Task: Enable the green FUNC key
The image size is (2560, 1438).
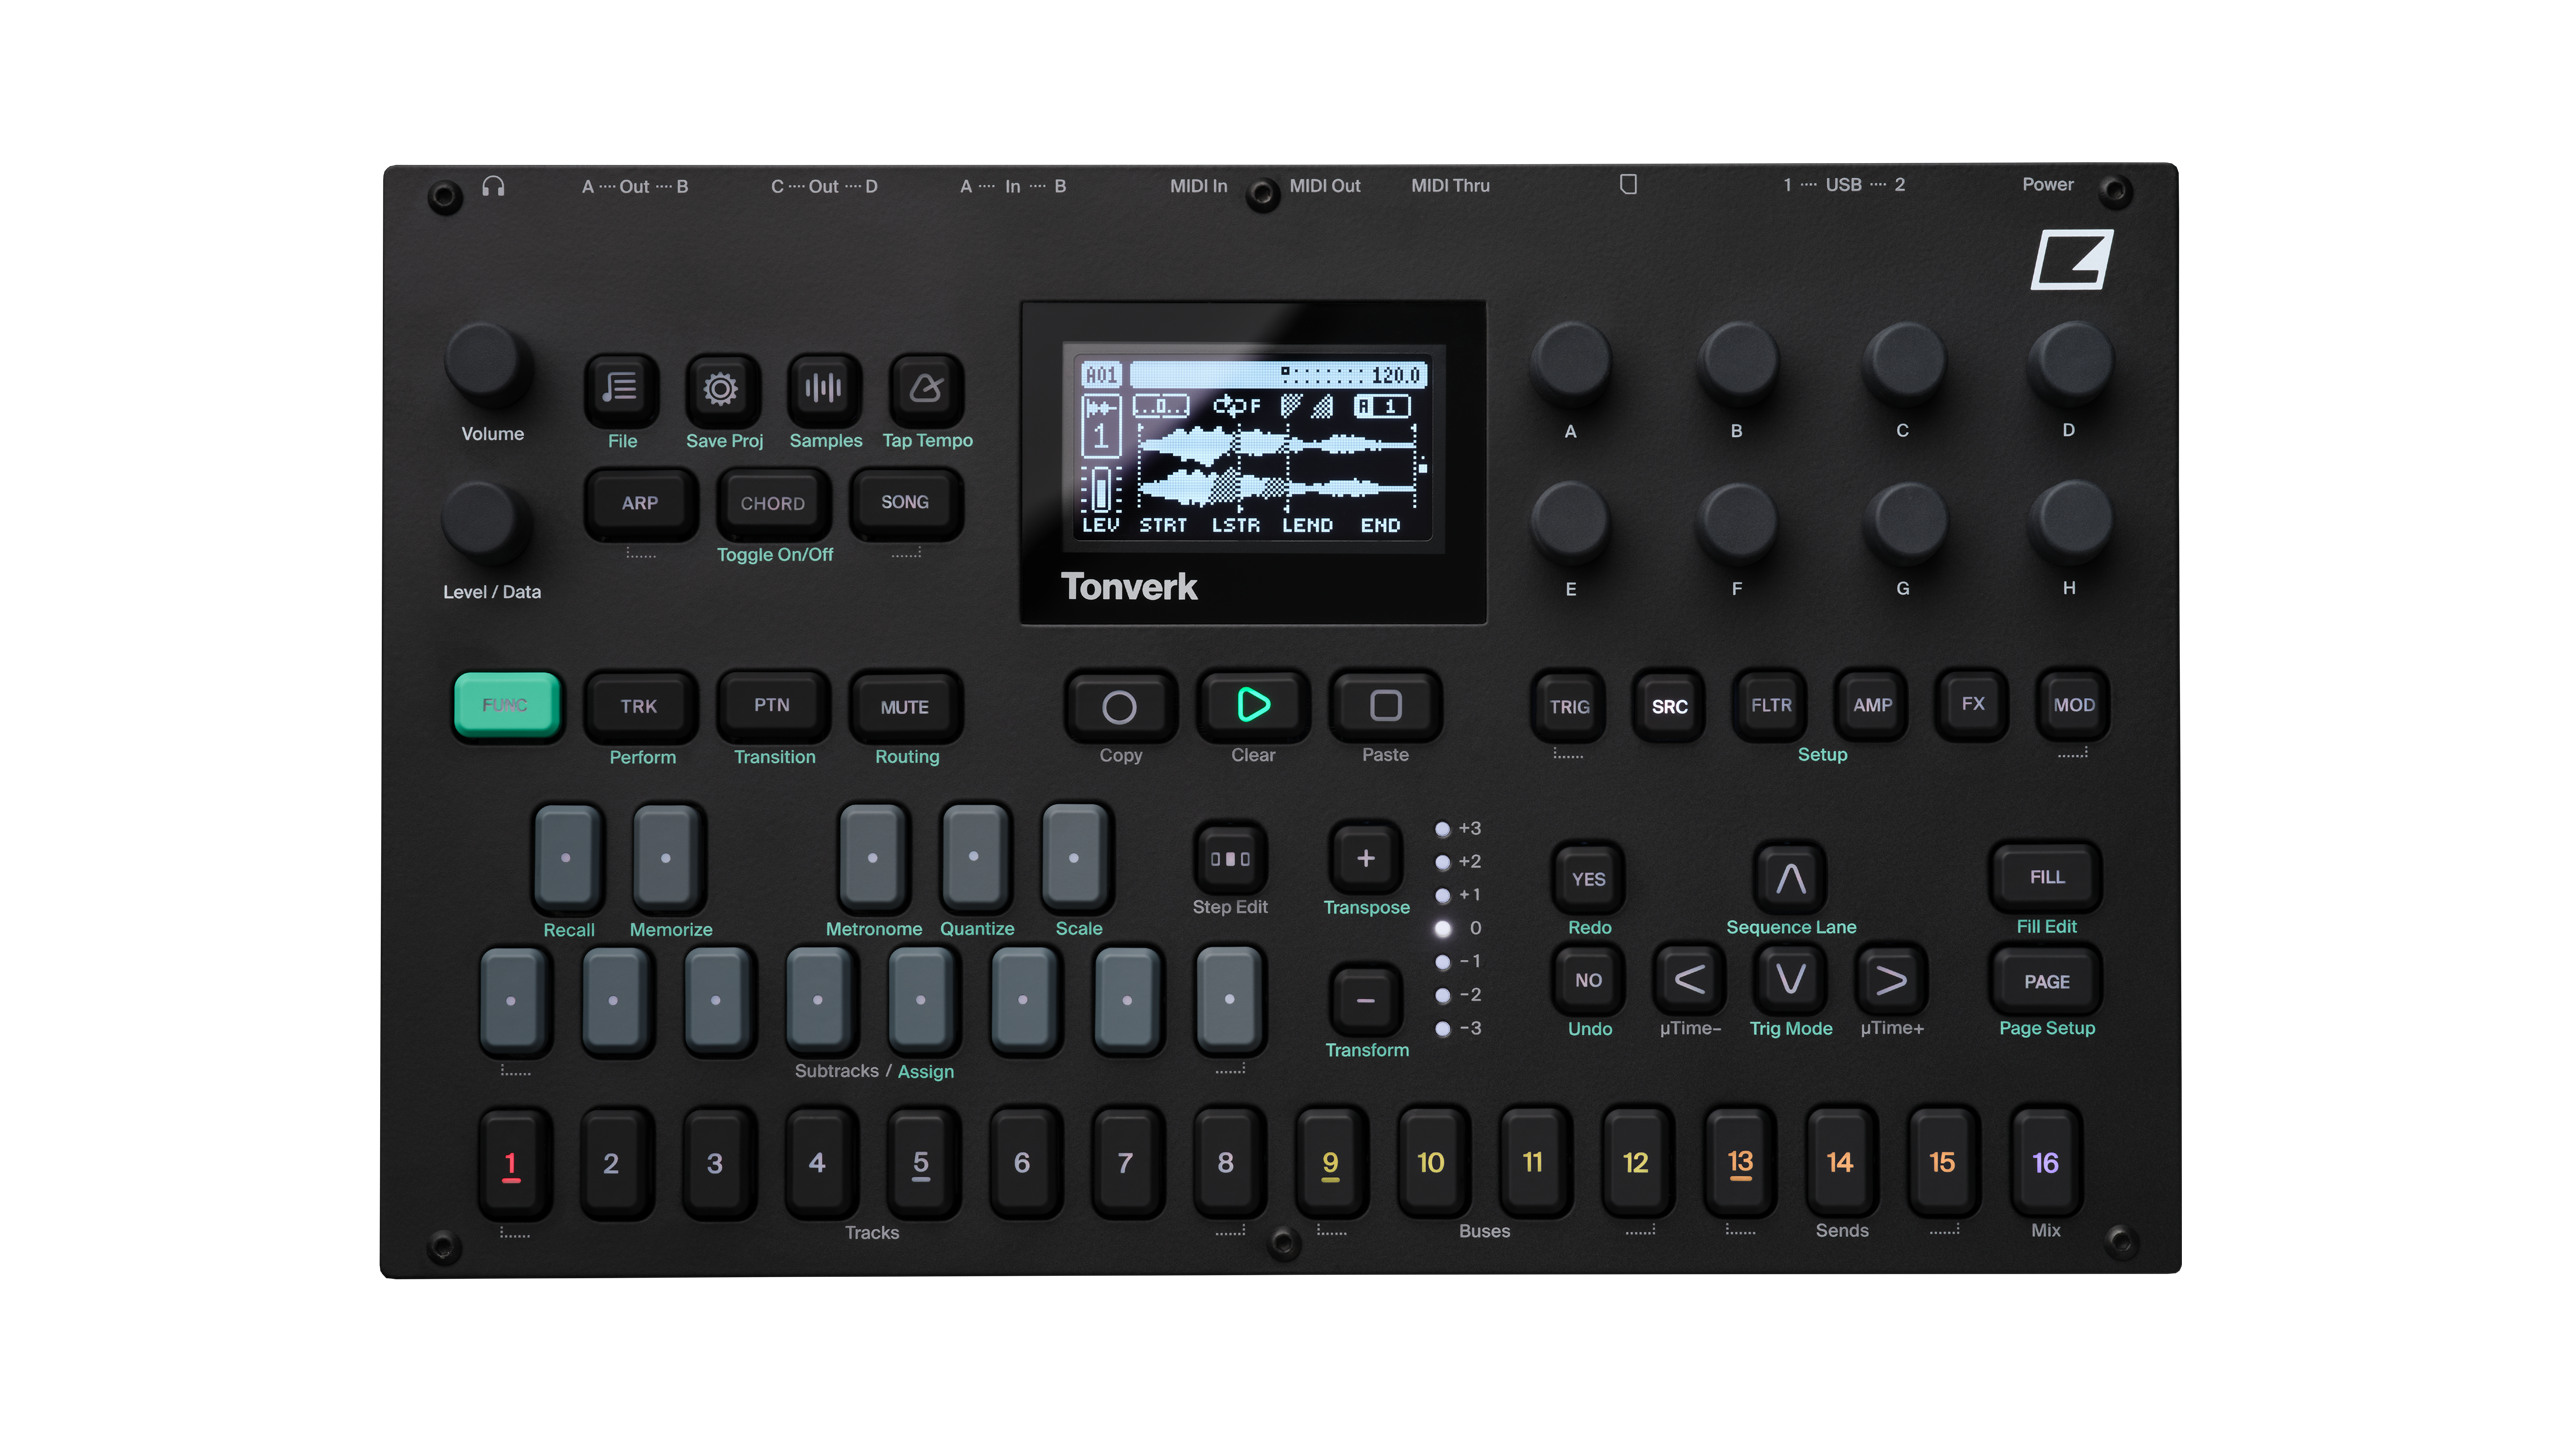Action: click(507, 705)
